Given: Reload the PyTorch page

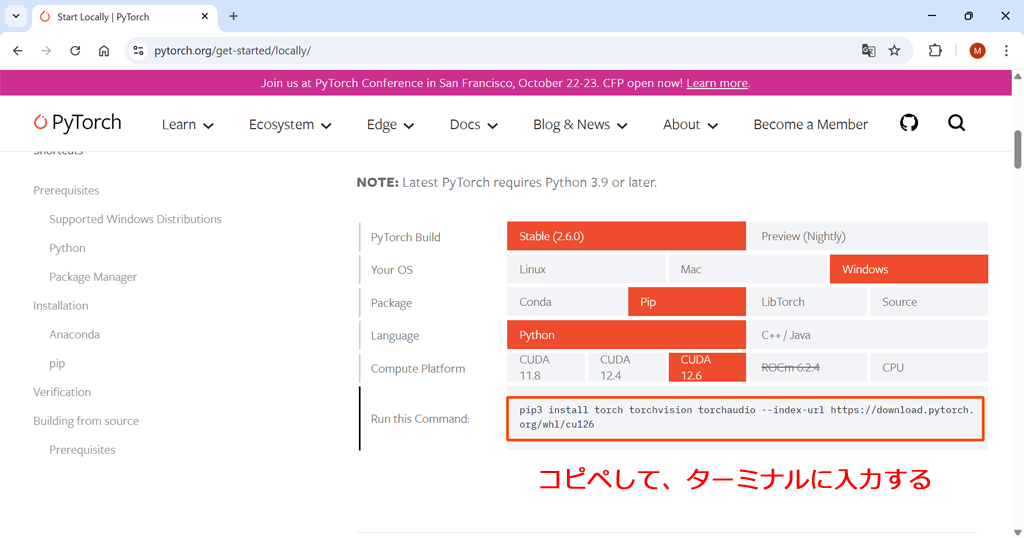Looking at the screenshot, I should pyautogui.click(x=75, y=50).
